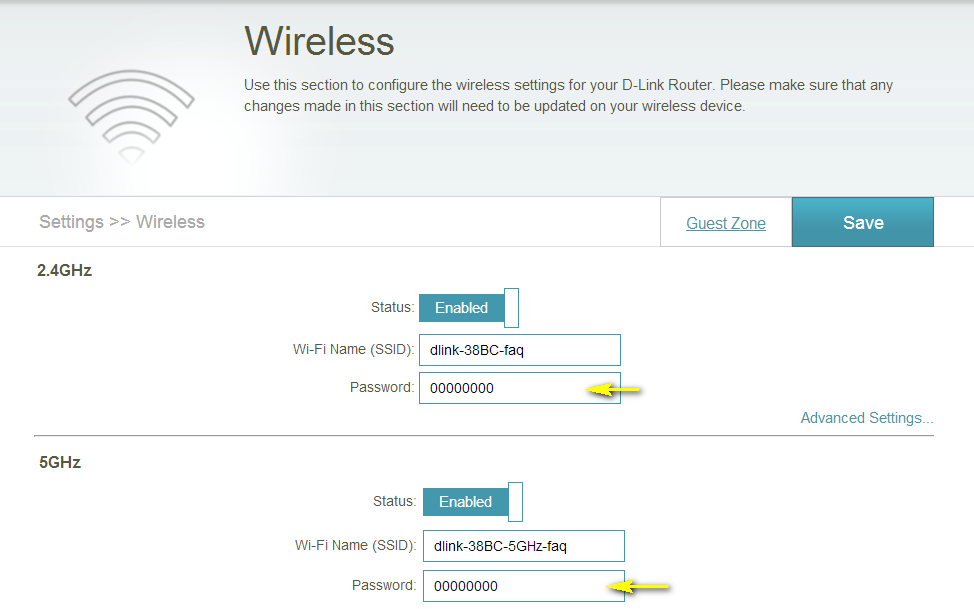Screen dimensions: 974x609
Task: Select Wireless in the breadcrumb path
Action: coord(170,222)
